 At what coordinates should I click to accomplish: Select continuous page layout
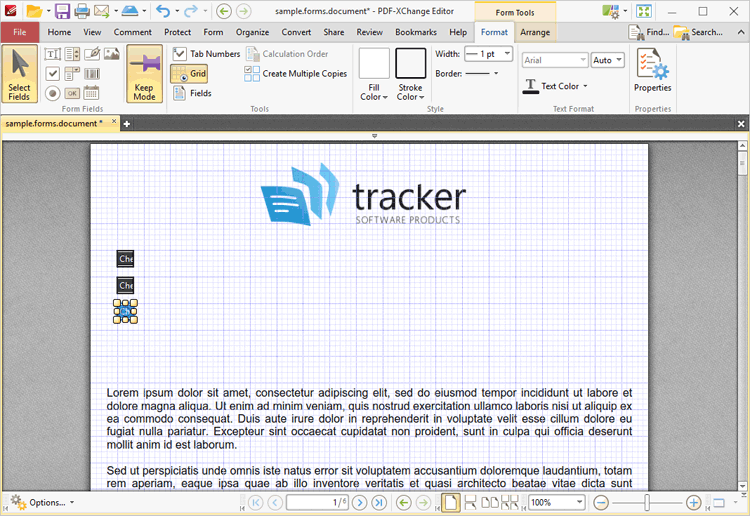(470, 502)
